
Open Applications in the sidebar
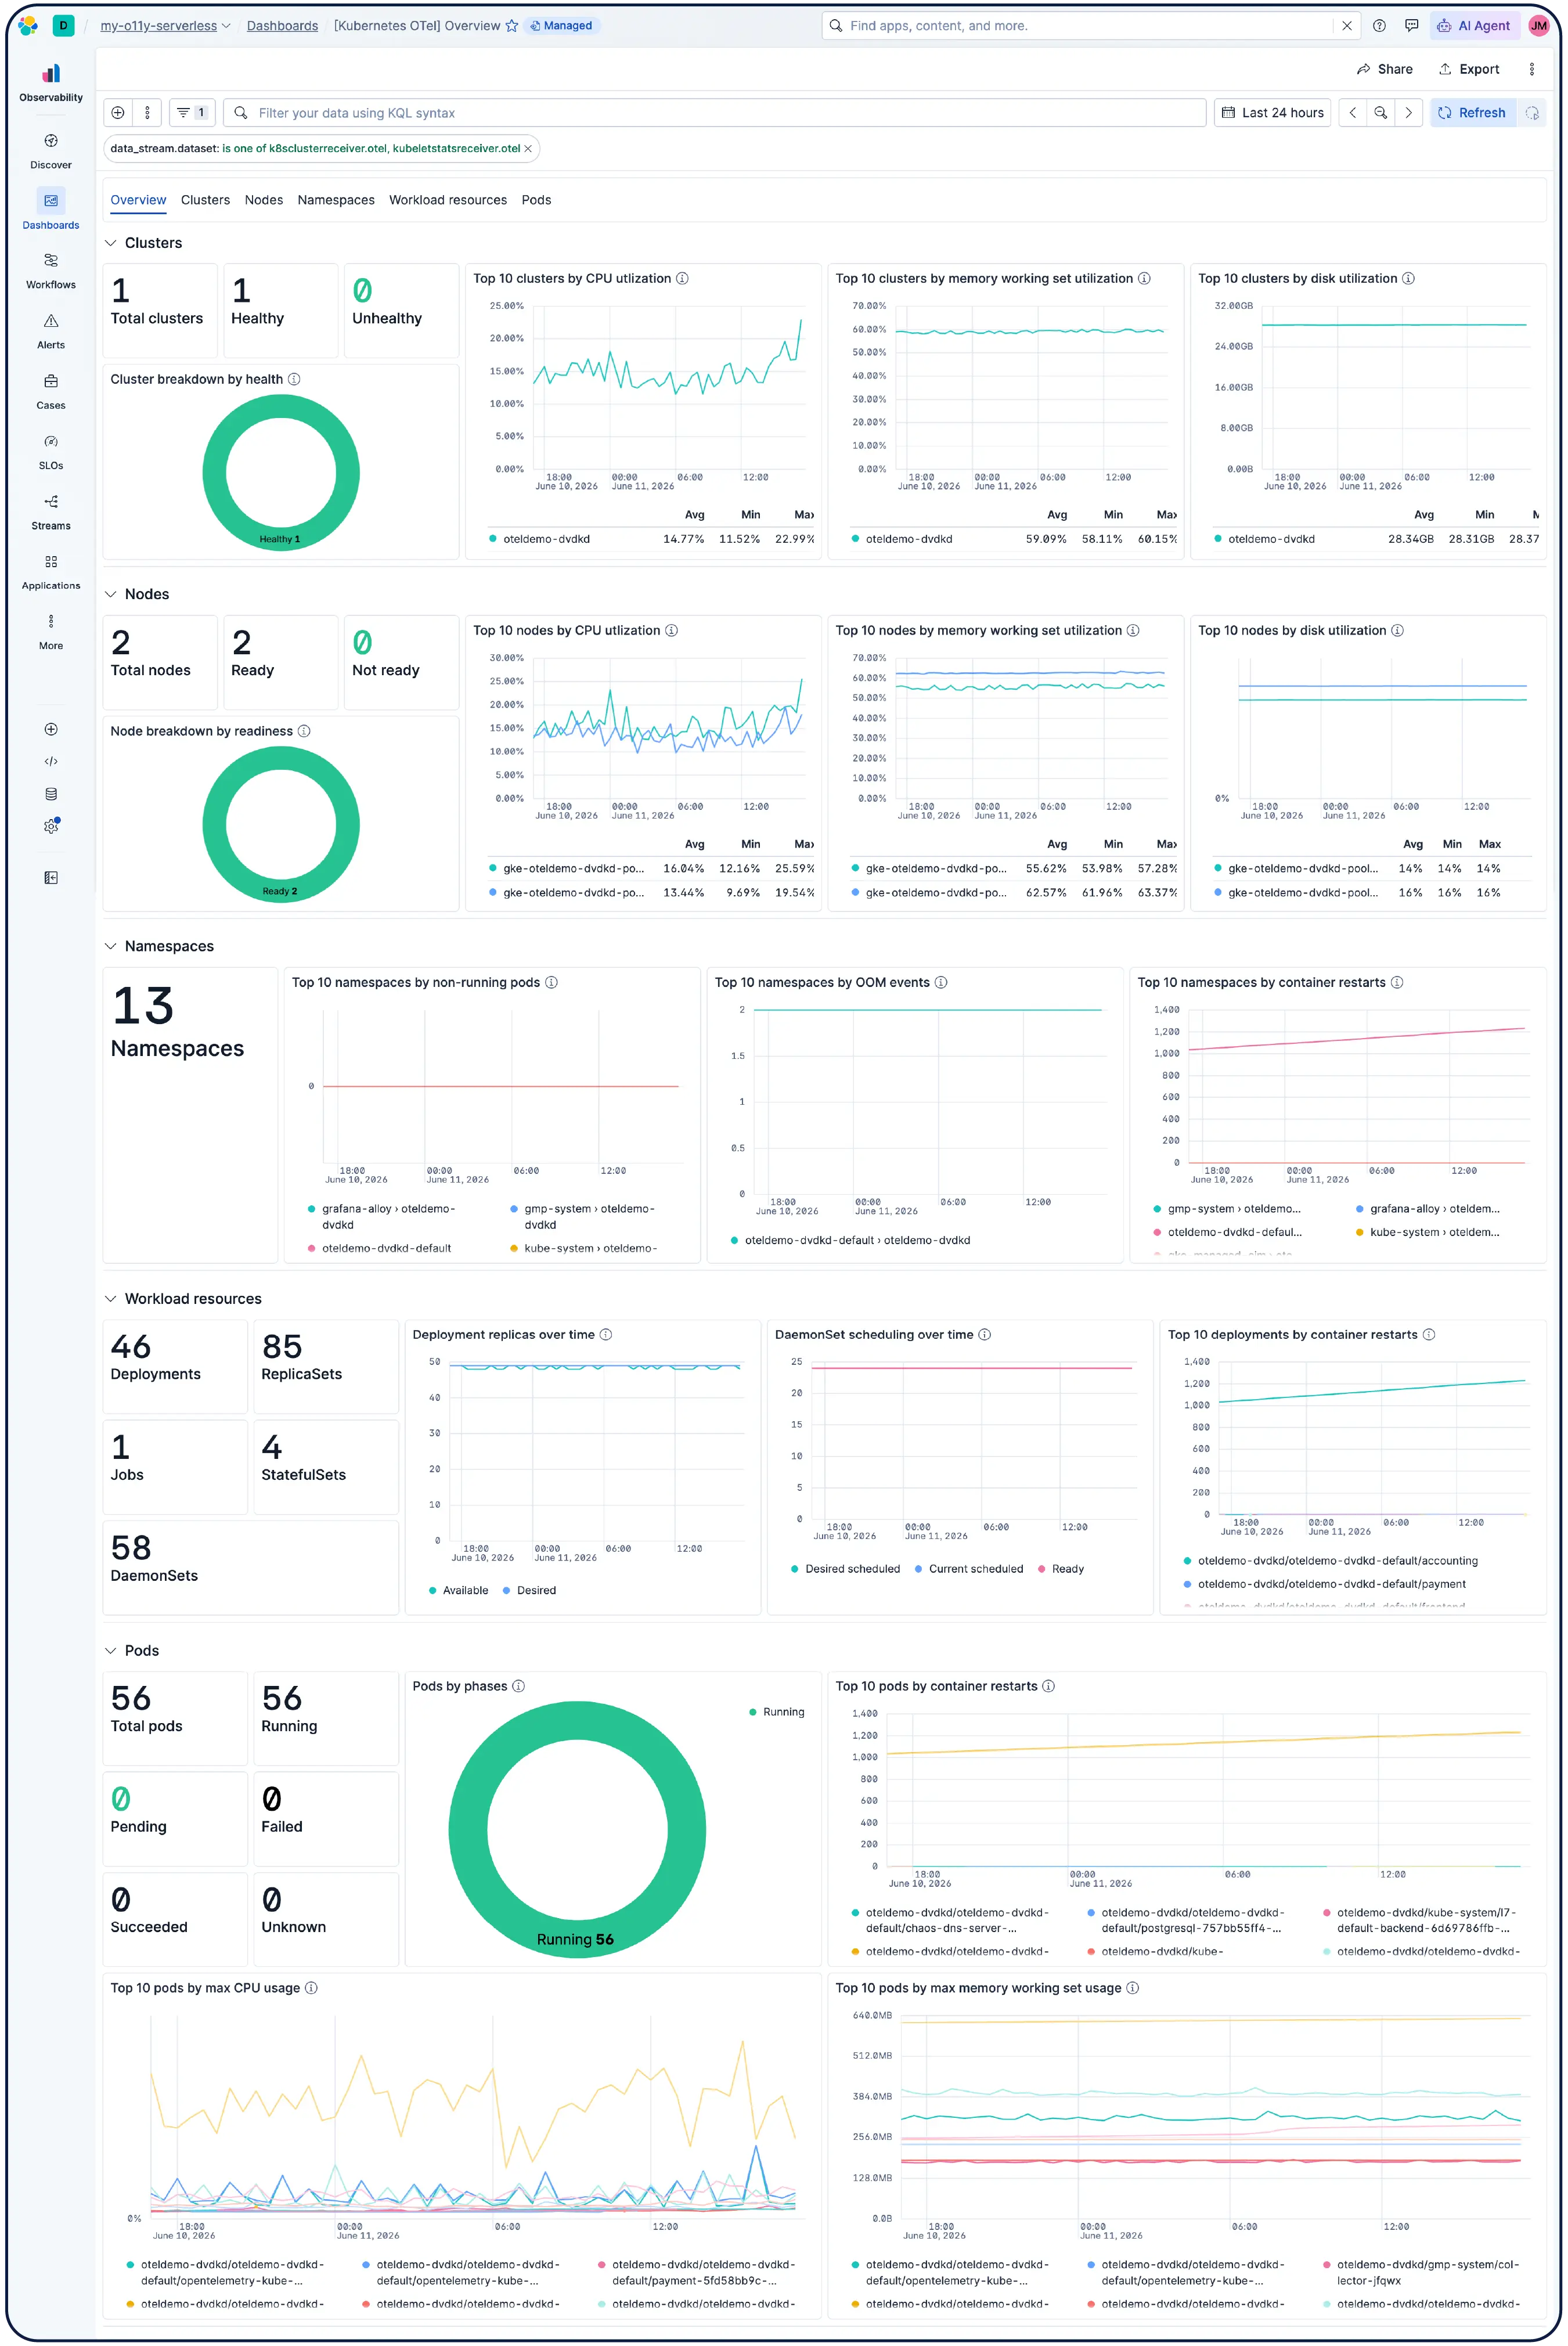[51, 571]
